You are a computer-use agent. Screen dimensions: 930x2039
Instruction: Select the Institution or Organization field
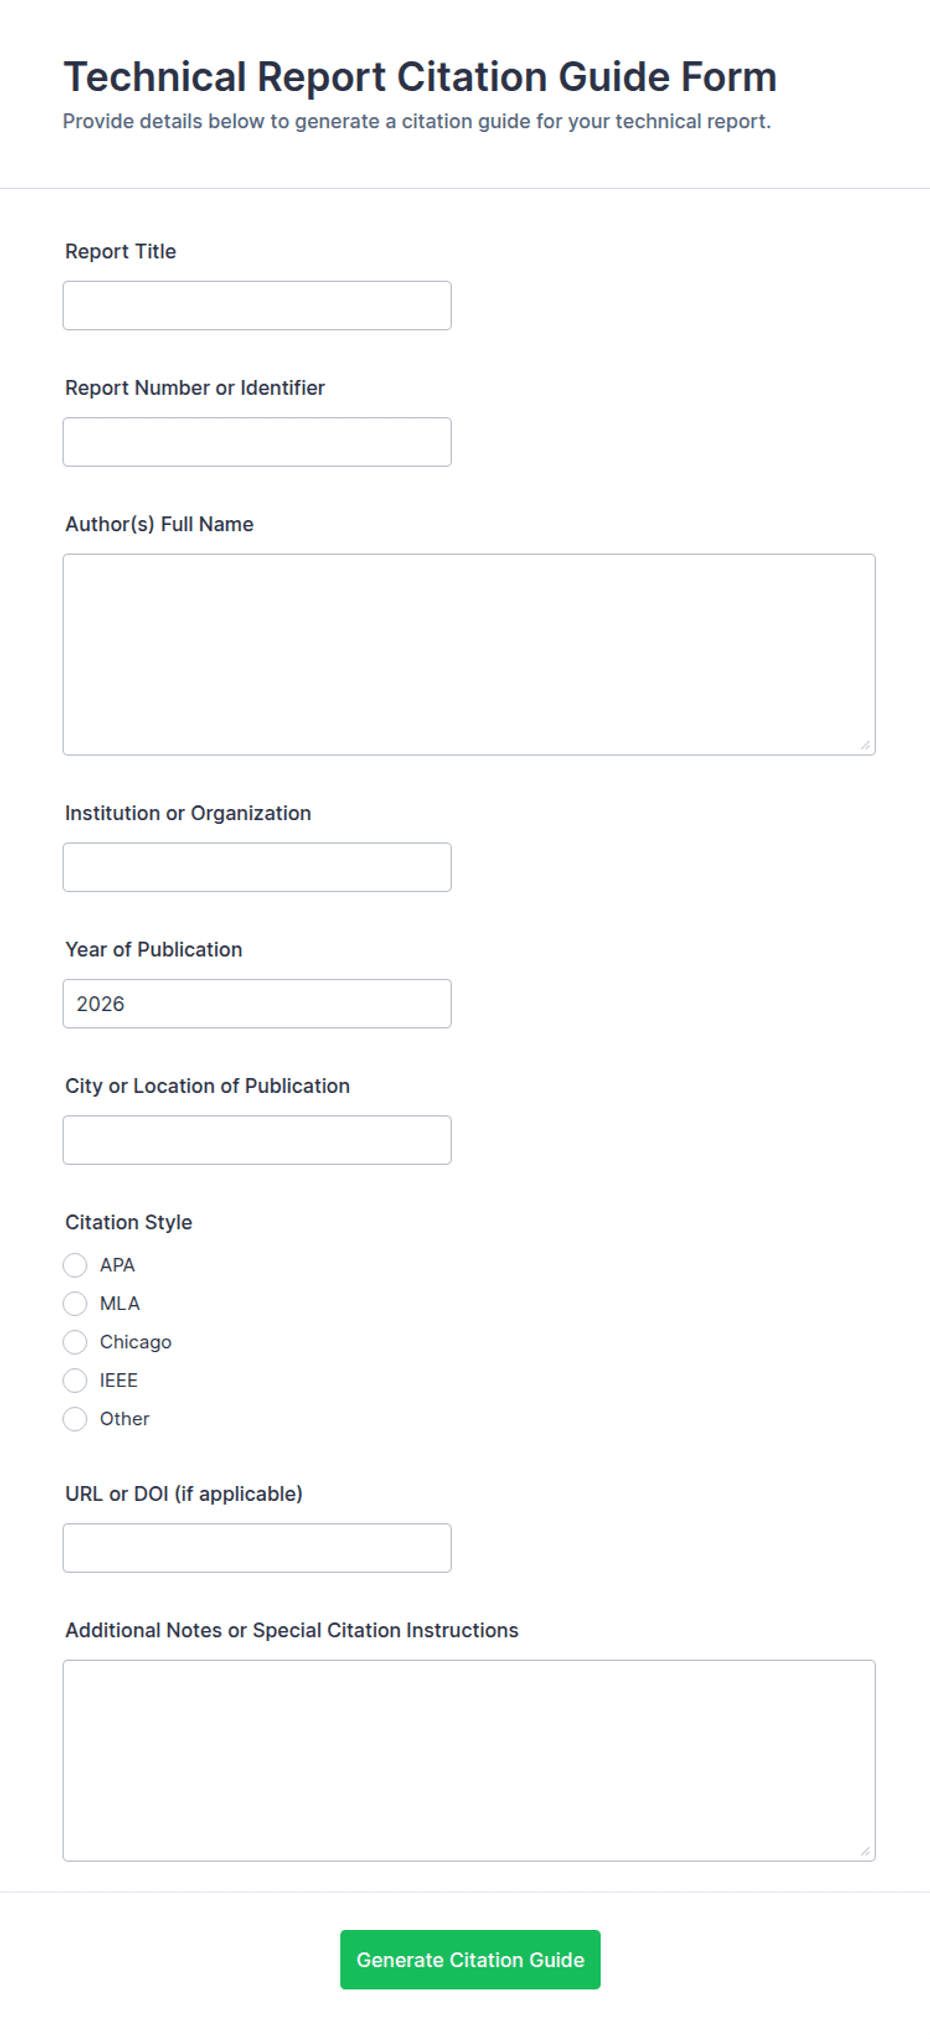pos(257,868)
